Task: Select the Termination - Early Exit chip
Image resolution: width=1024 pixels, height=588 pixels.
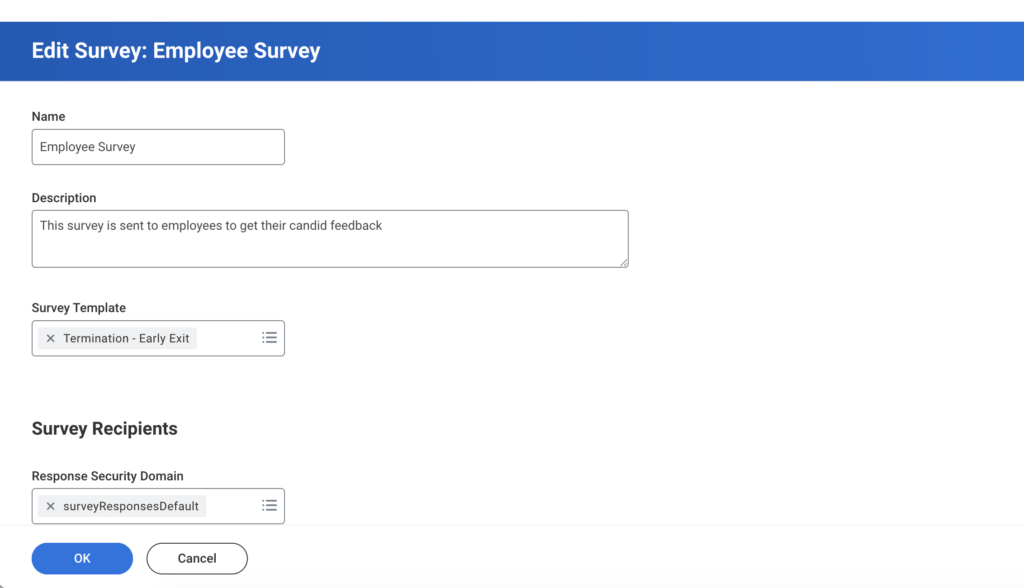Action: 126,339
